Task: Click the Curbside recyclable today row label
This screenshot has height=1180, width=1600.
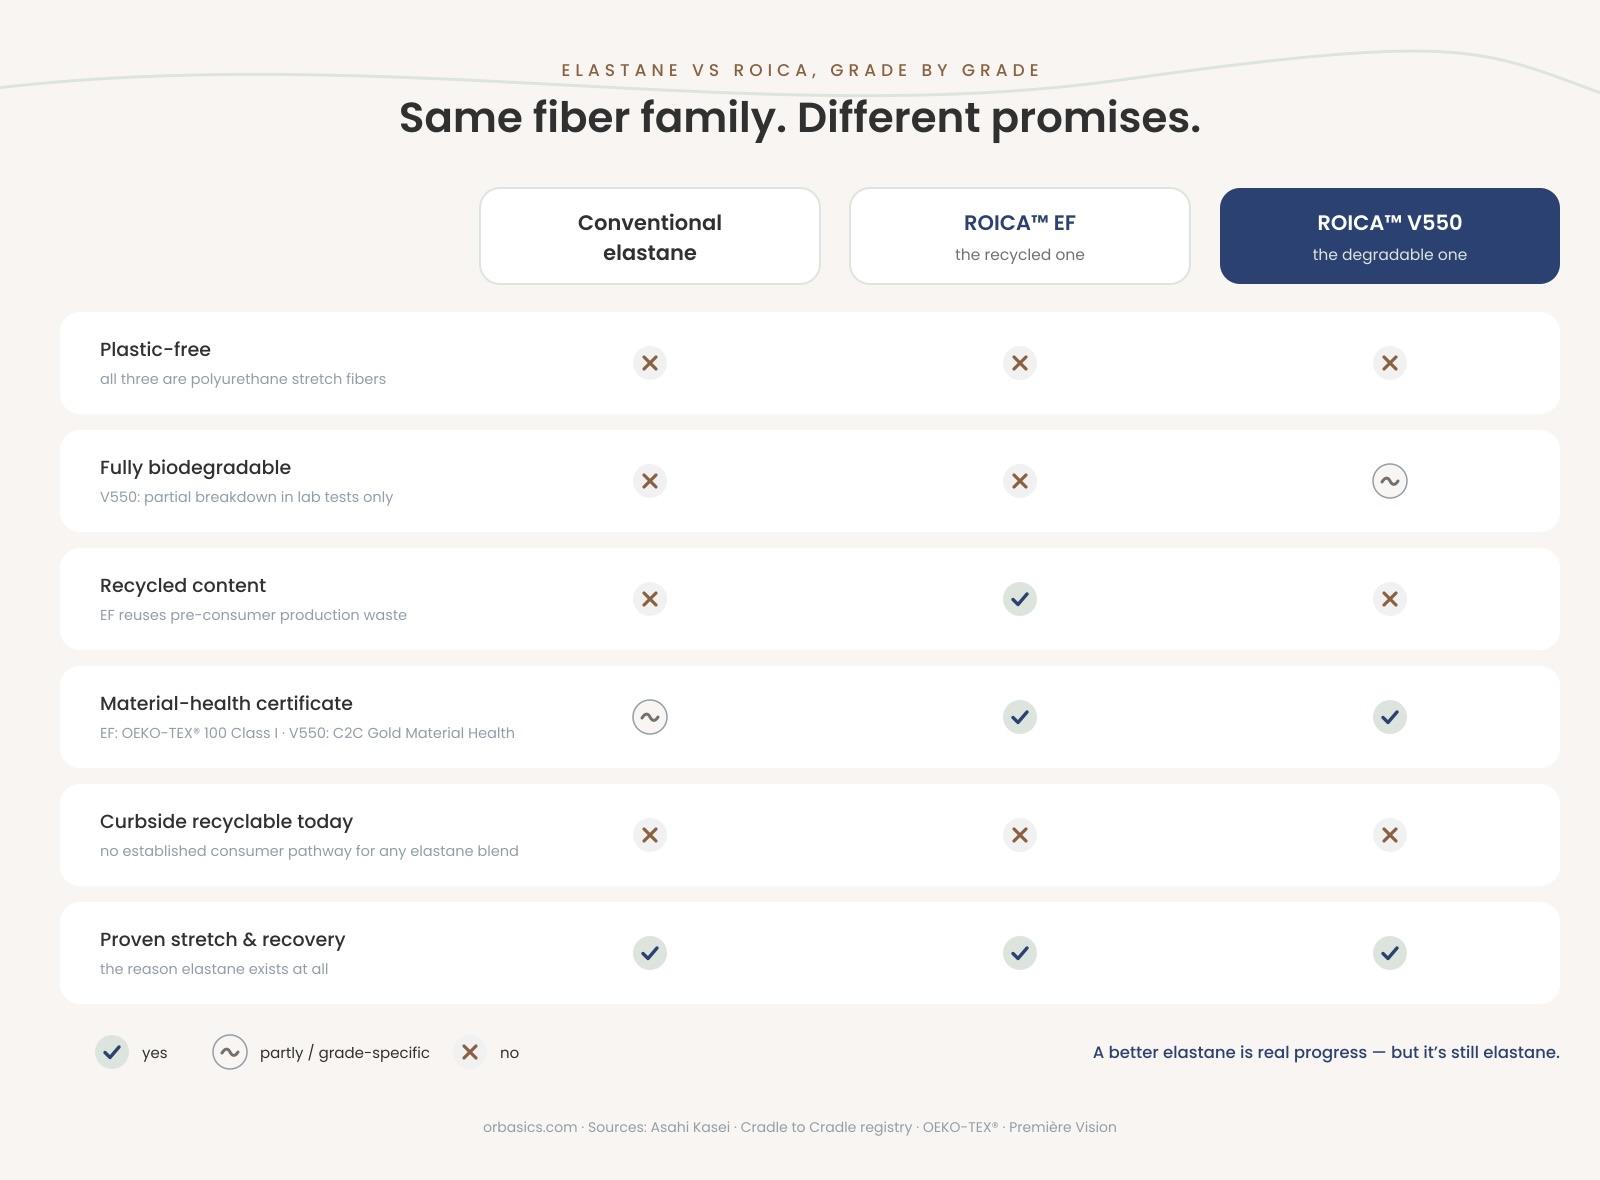Action: 226,821
